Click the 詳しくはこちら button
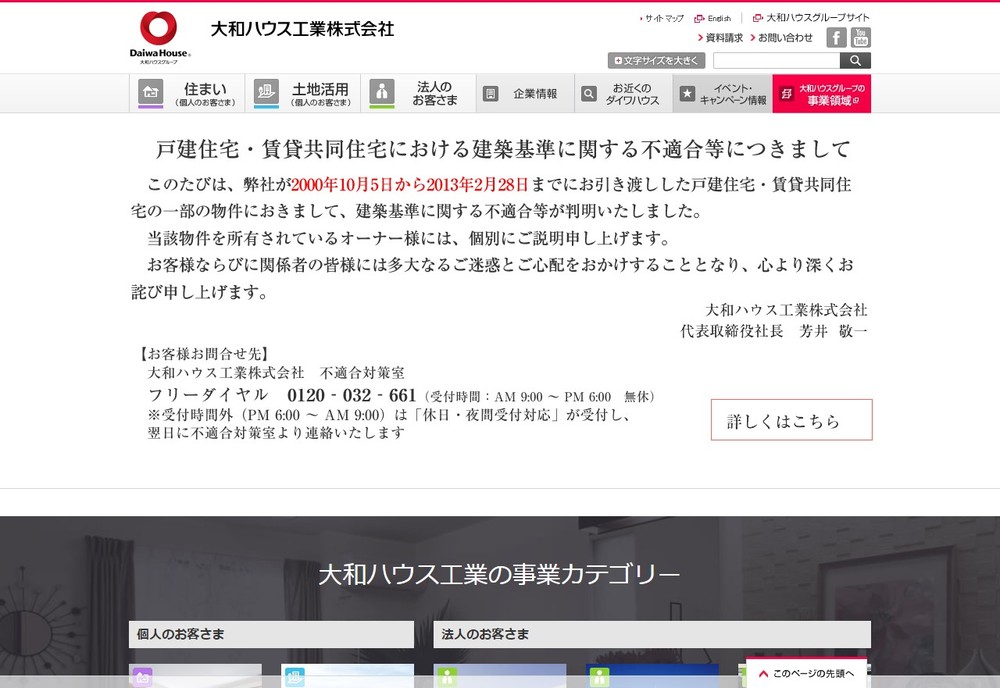Screen dimensions: 1000x688 point(791,420)
